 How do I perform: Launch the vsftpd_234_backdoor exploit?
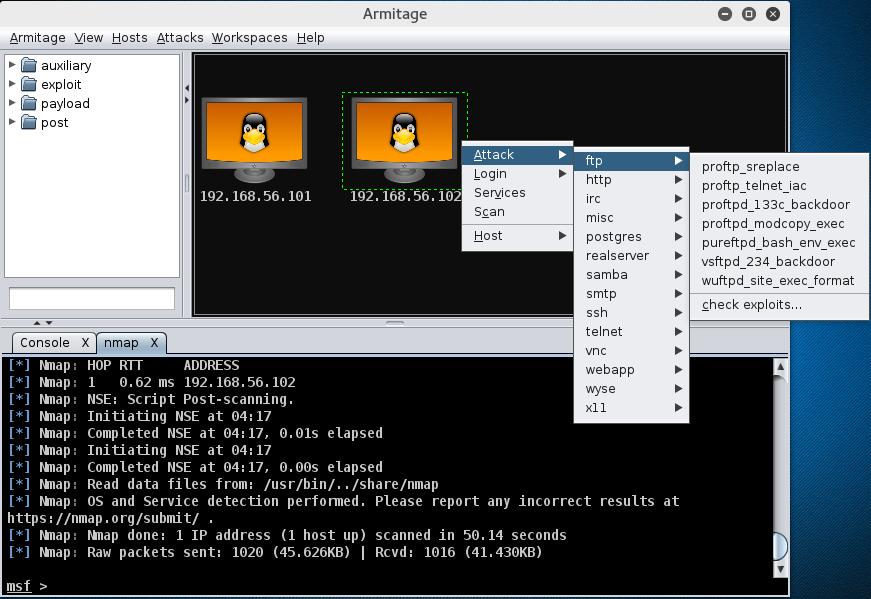click(779, 262)
